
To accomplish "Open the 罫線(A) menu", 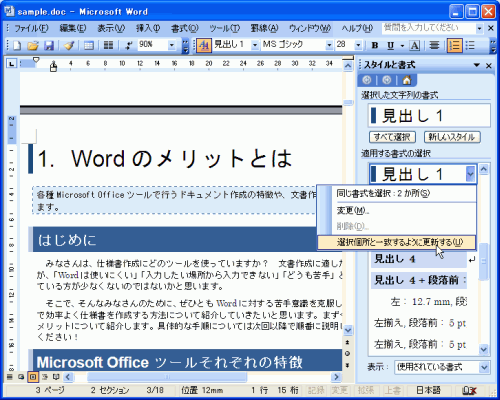I will pos(264,28).
